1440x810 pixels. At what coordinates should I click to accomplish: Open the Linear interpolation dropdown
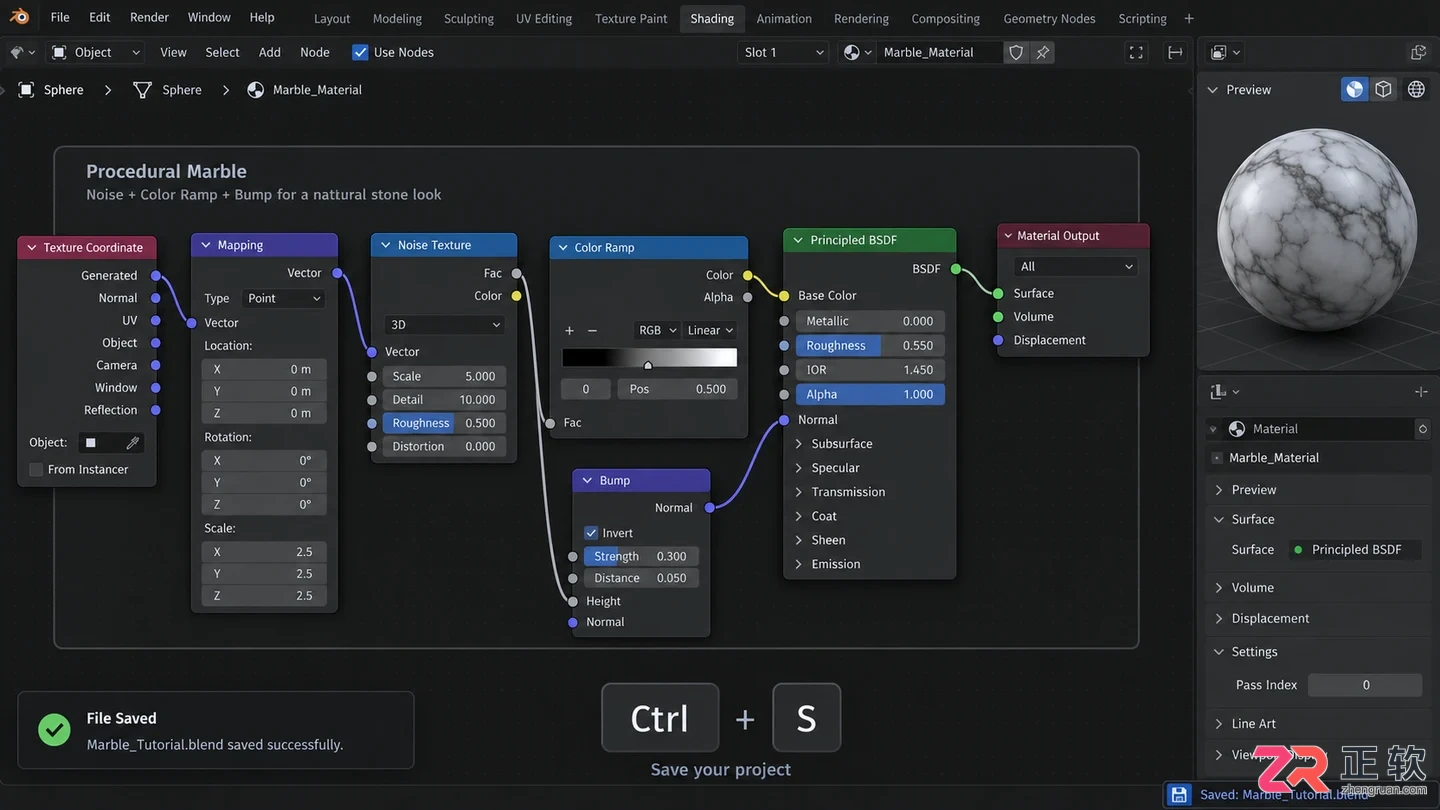711,330
